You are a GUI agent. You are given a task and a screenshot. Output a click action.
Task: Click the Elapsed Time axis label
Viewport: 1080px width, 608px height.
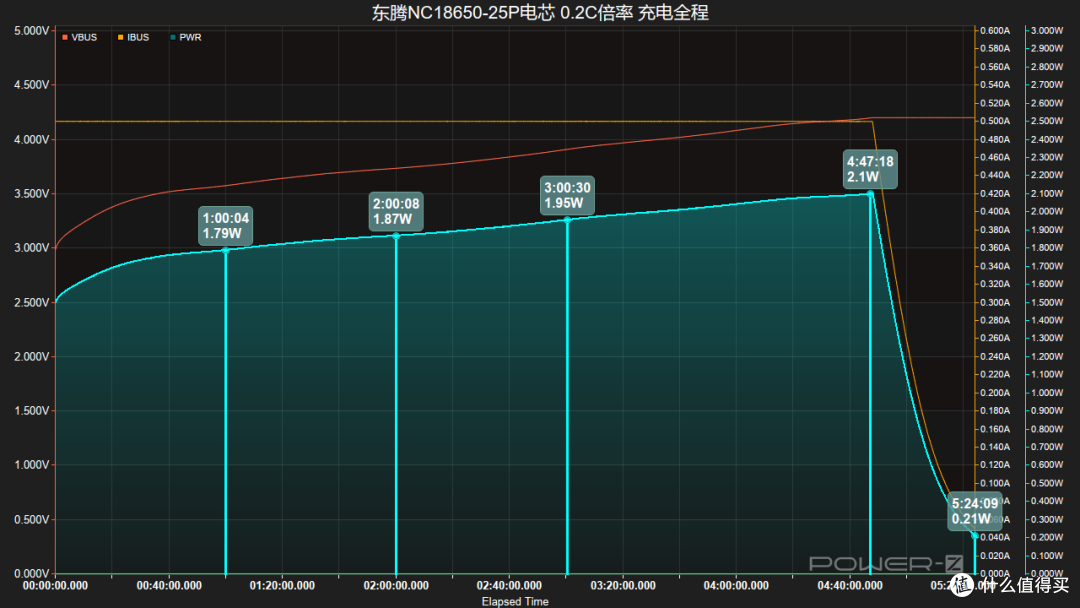click(515, 601)
